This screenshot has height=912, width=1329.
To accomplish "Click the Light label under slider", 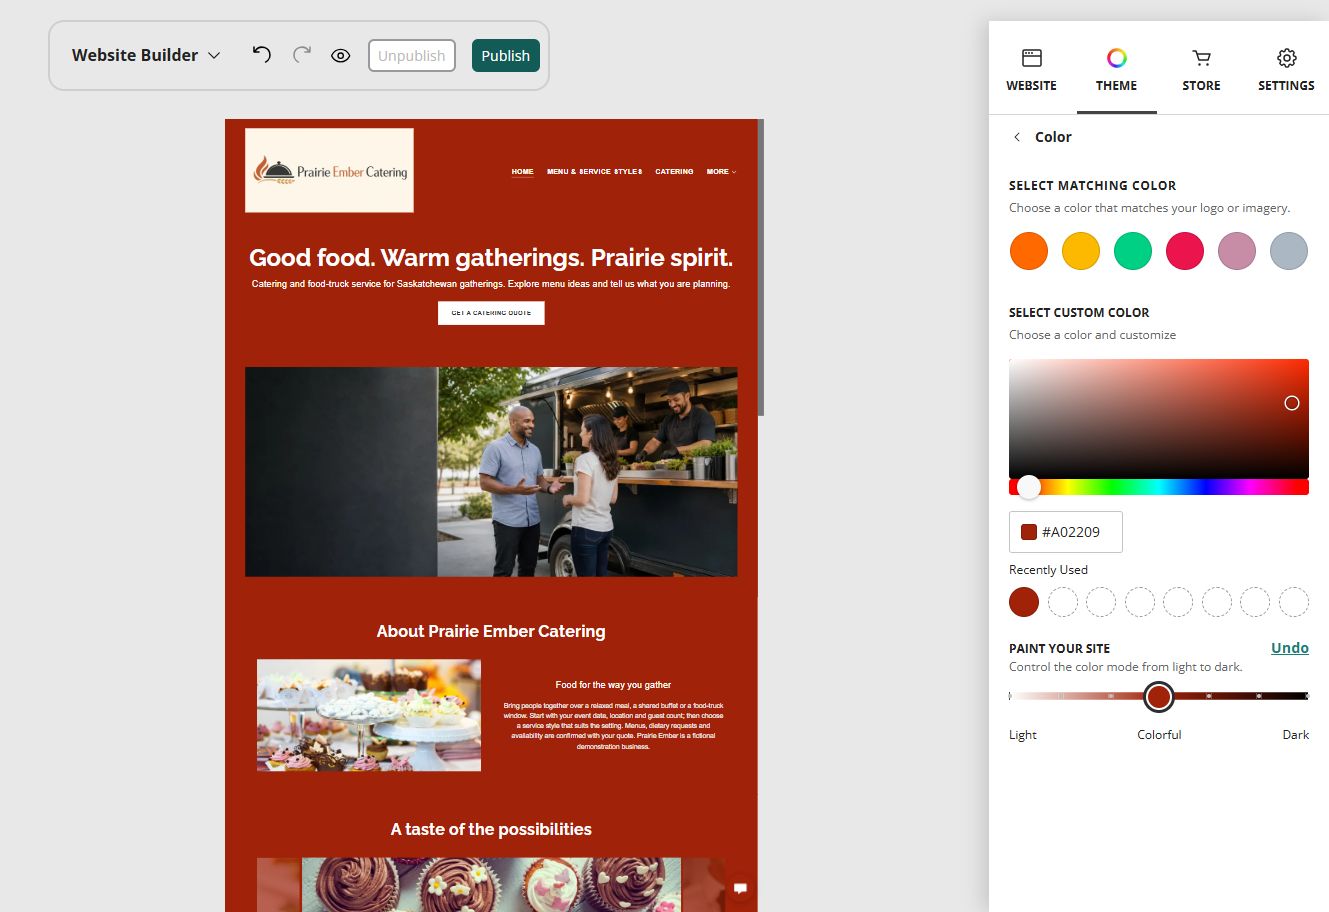I will tap(1023, 735).
